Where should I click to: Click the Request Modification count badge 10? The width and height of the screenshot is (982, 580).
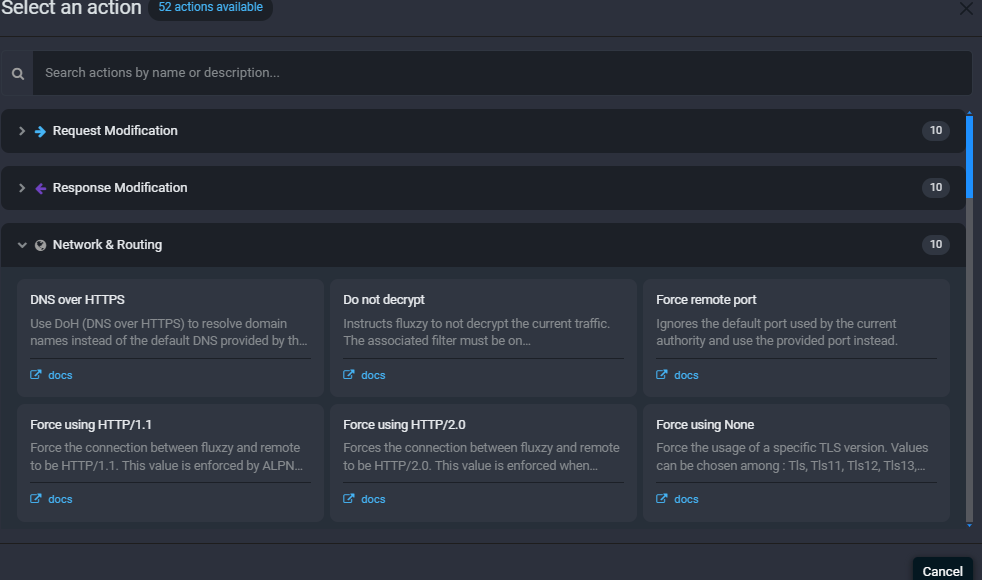(x=936, y=130)
